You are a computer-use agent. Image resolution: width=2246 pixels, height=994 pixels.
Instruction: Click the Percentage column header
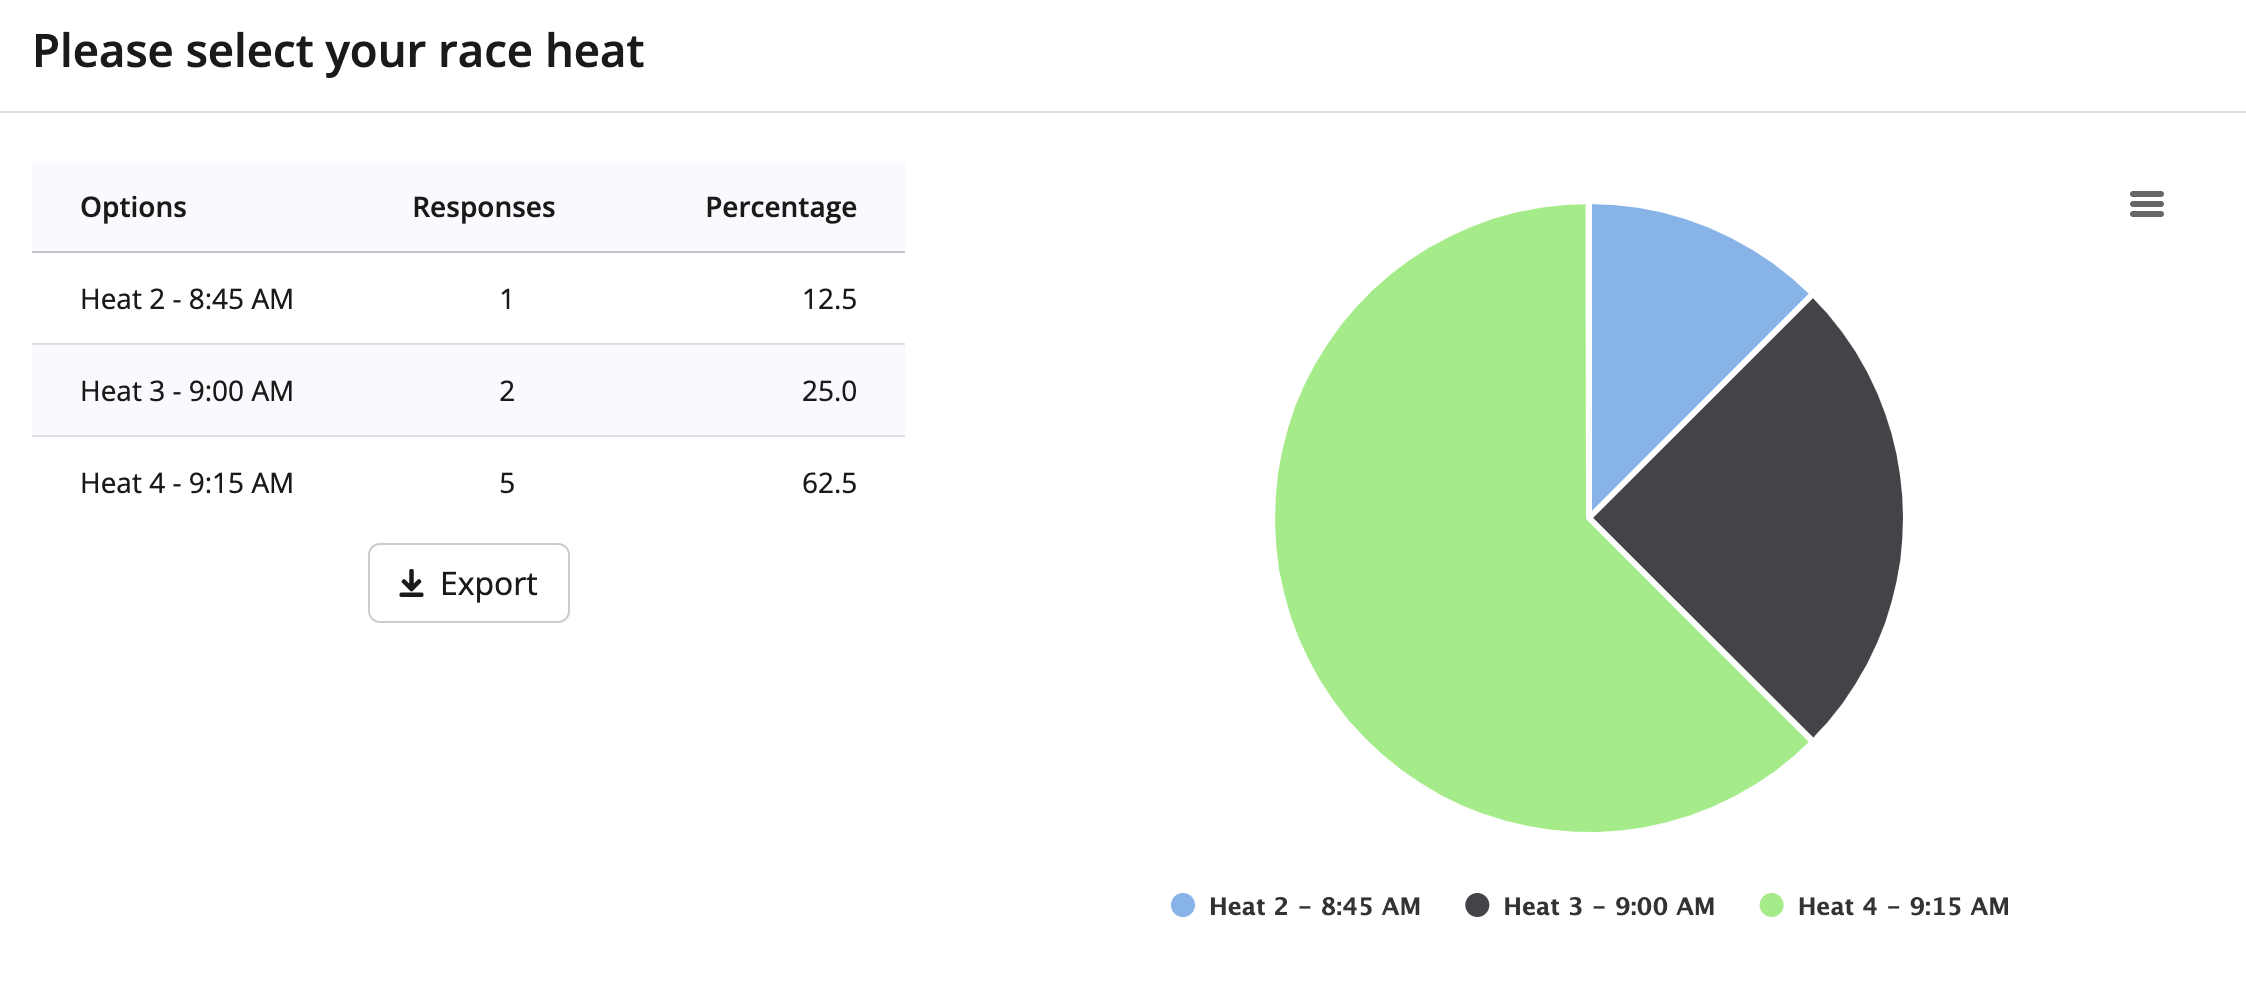pos(780,207)
